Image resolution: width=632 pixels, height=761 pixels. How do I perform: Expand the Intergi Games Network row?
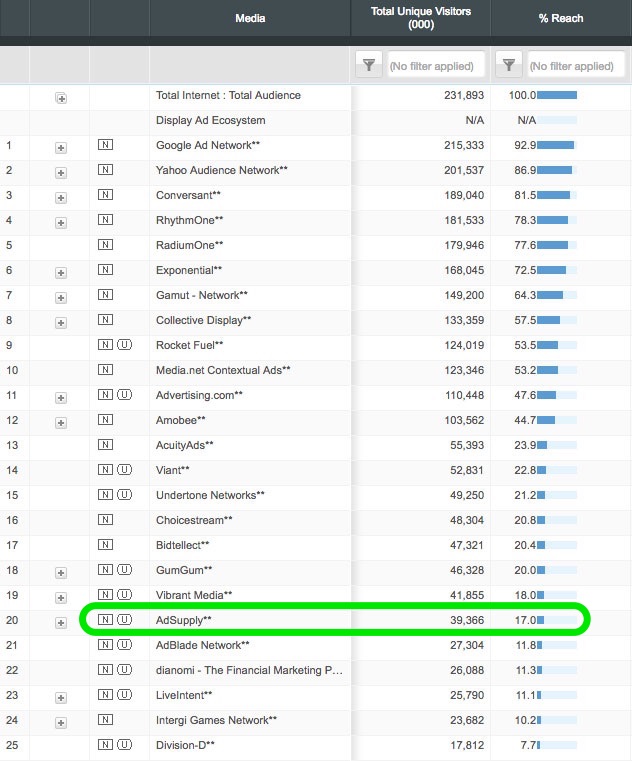pyautogui.click(x=61, y=722)
